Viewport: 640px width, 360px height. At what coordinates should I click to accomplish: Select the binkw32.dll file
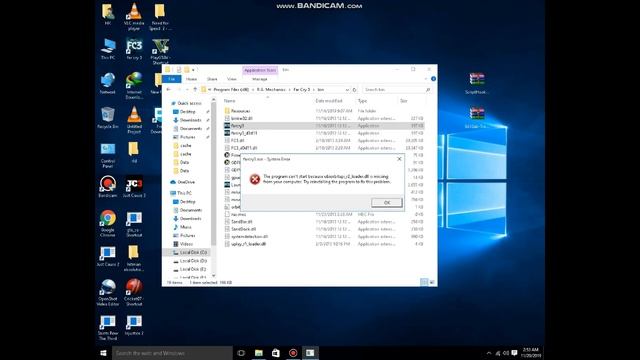[x=242, y=118]
